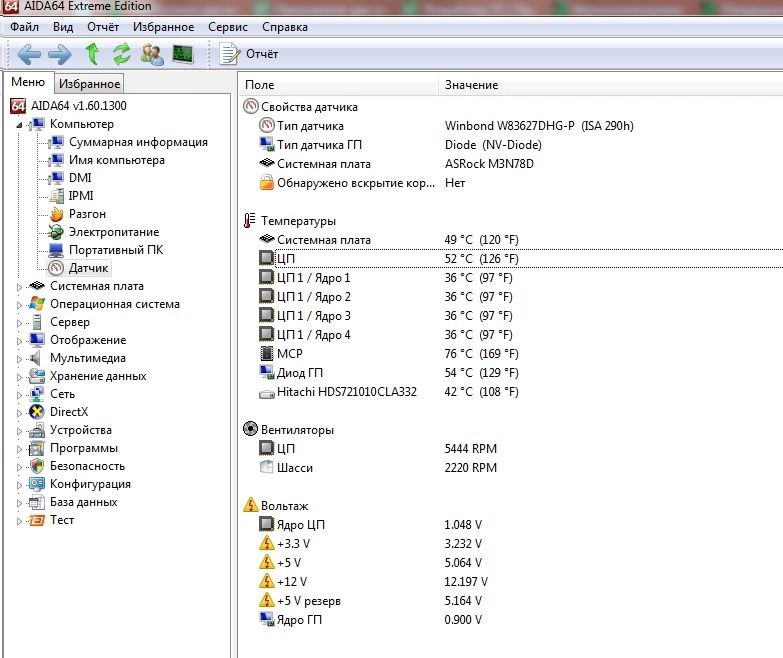Open the Сервис menu
The height and width of the screenshot is (658, 783).
point(228,27)
